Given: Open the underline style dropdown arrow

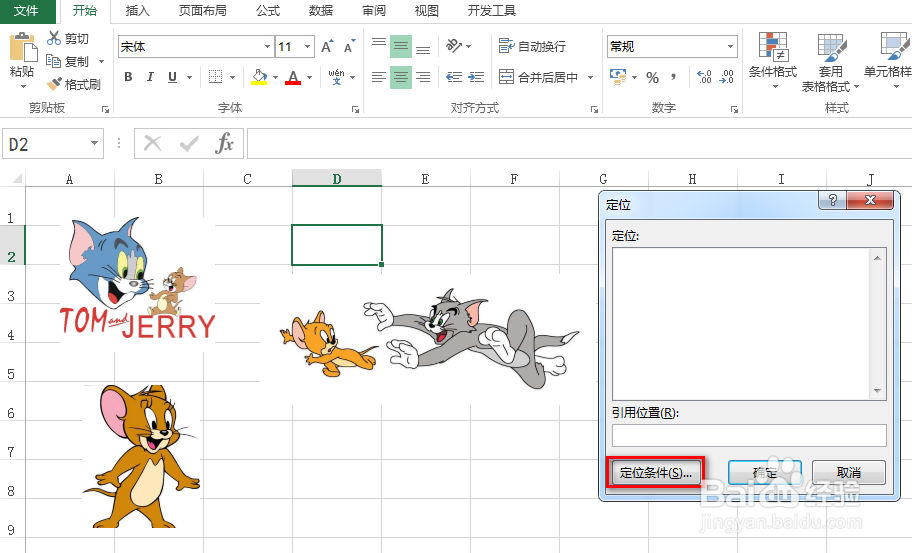Looking at the screenshot, I should click(x=189, y=77).
